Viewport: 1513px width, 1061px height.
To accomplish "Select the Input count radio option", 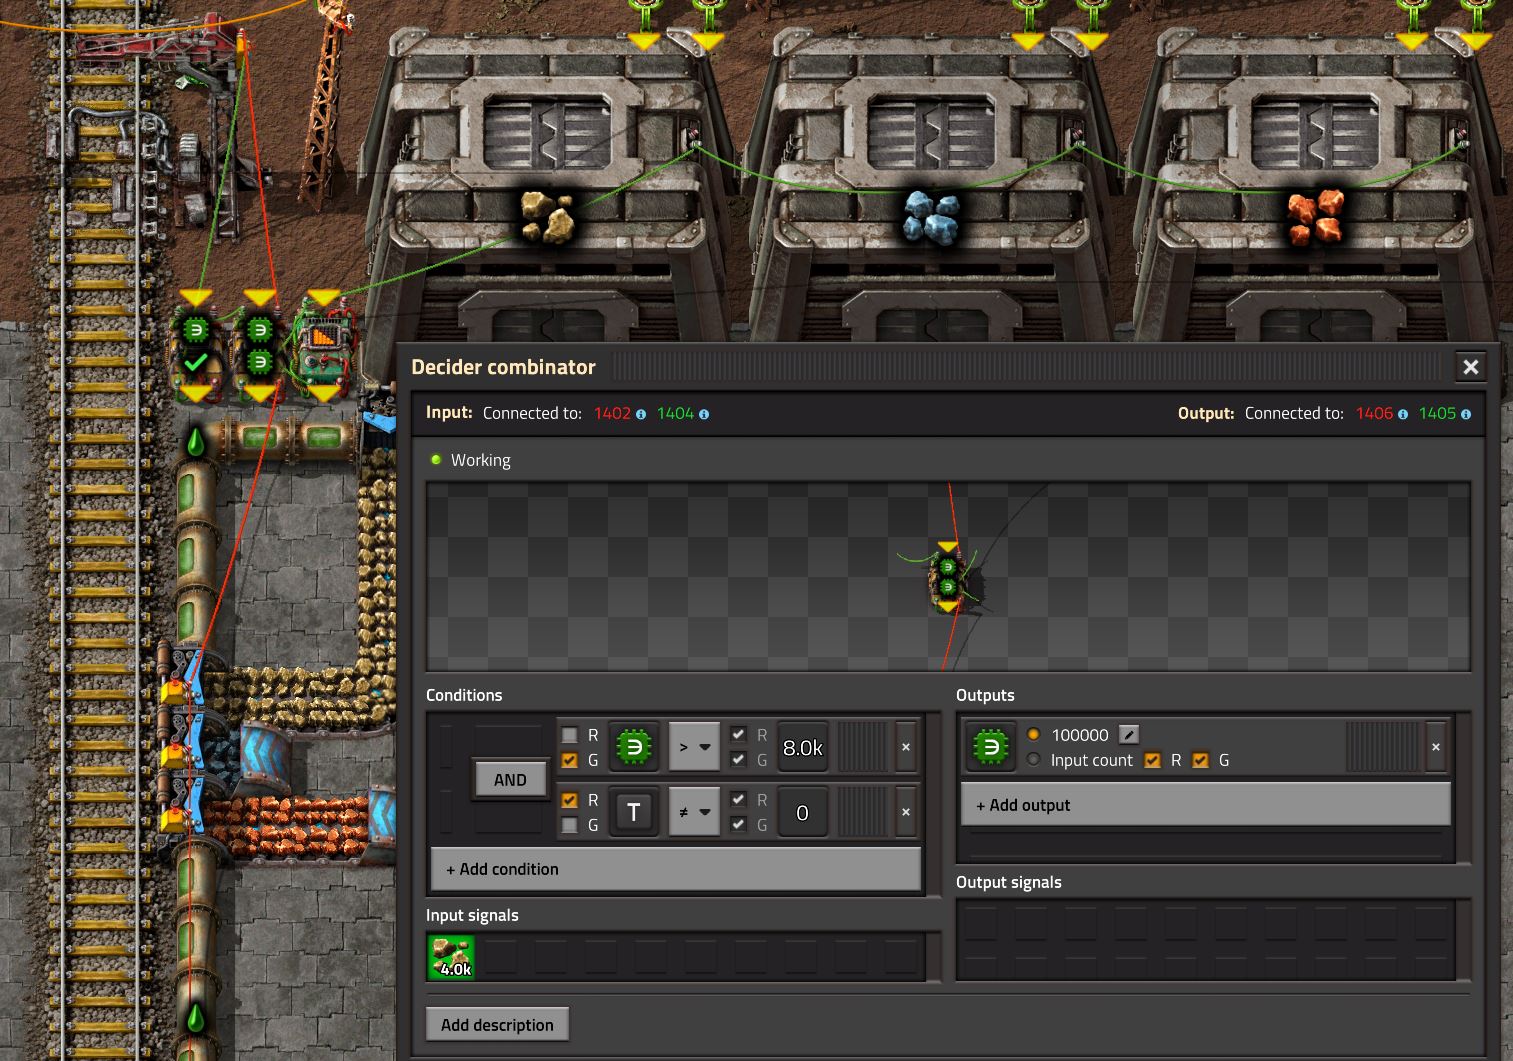I will (x=1034, y=760).
